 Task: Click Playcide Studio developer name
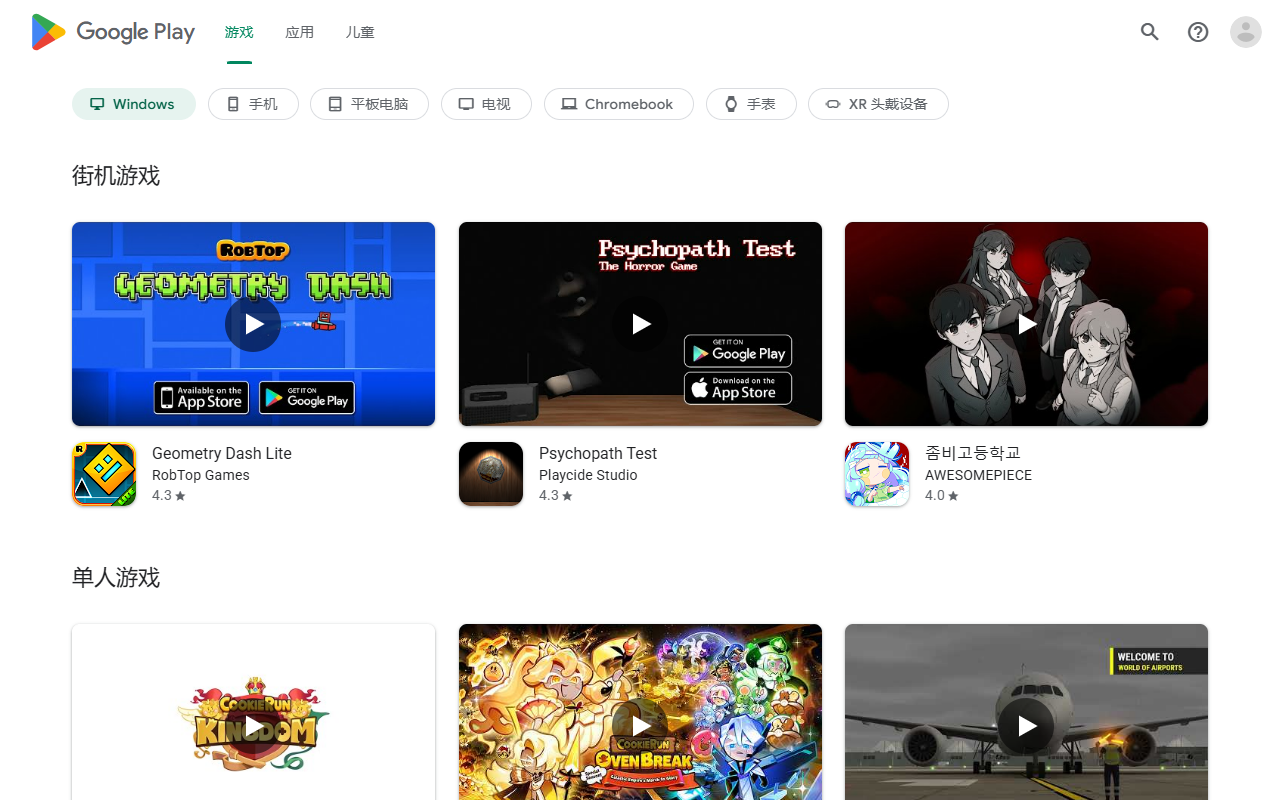coord(588,475)
